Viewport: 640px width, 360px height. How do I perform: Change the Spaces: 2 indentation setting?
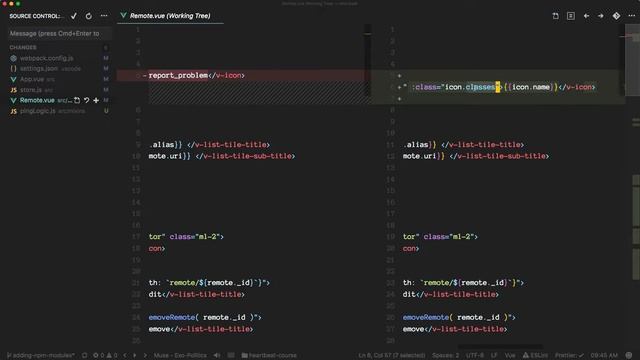445,356
